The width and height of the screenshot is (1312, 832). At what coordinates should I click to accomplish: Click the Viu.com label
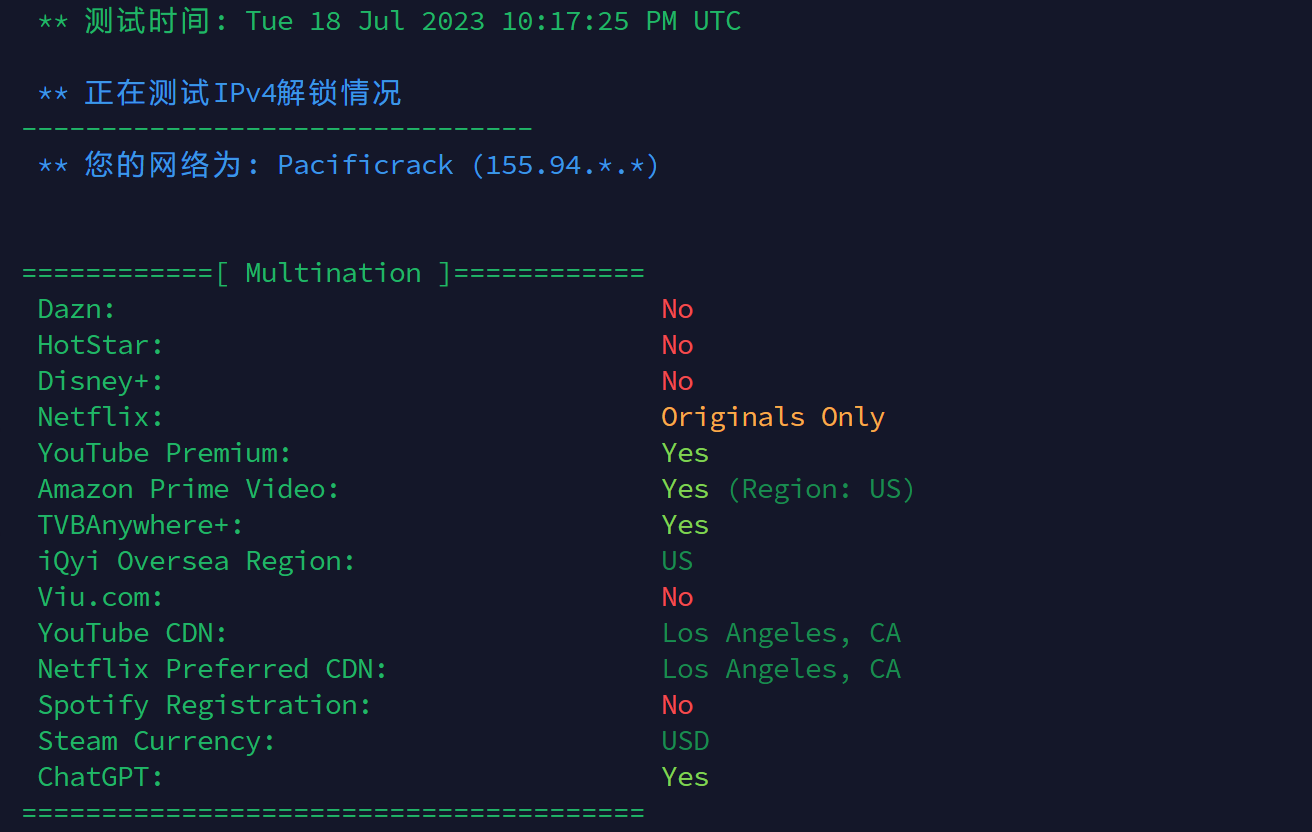click(100, 597)
